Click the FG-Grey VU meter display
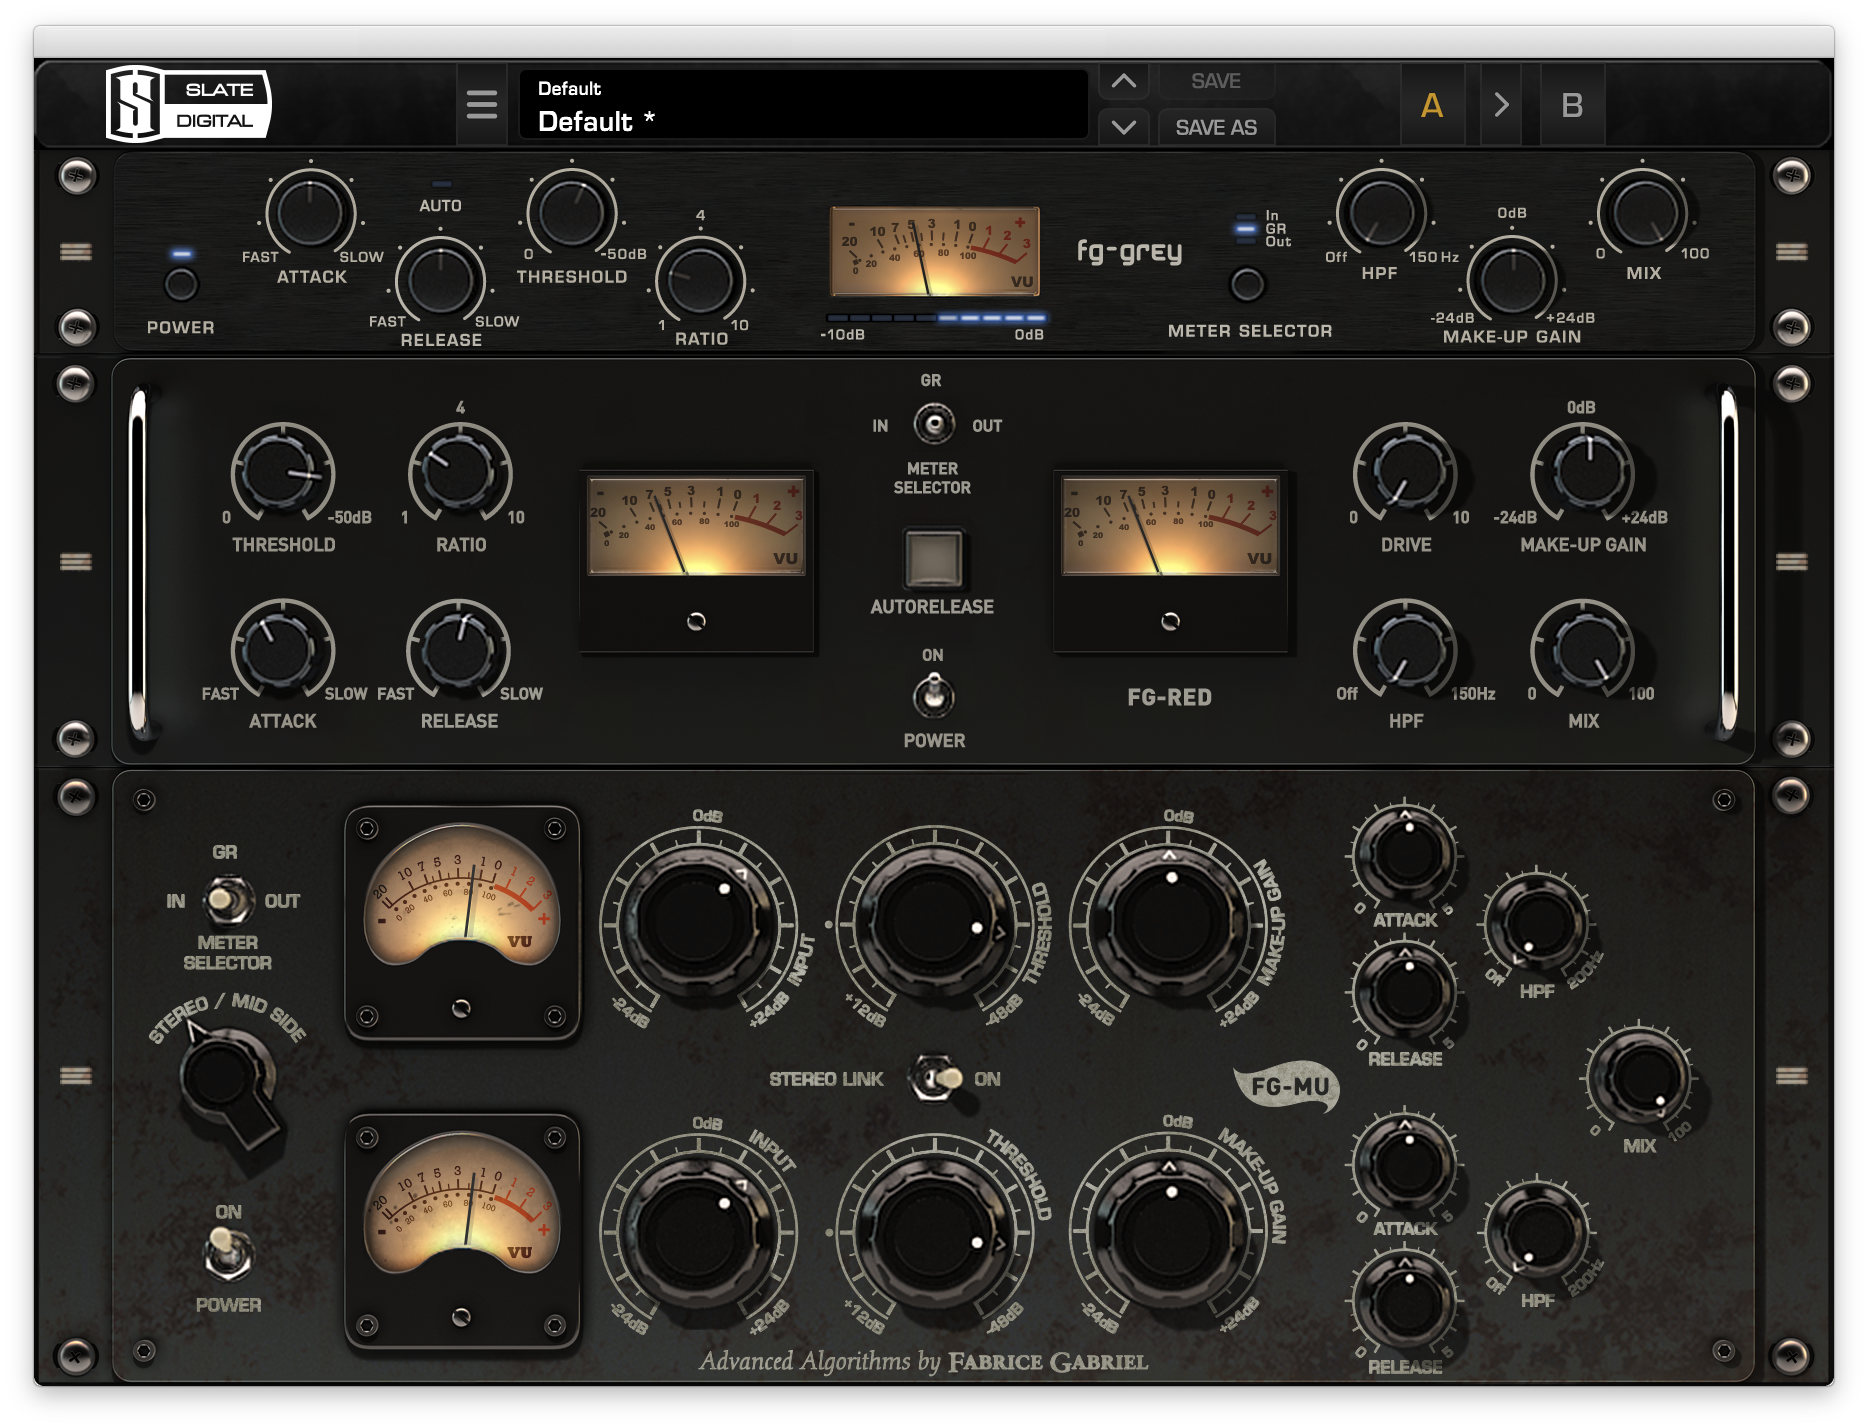The image size is (1868, 1428). [935, 252]
